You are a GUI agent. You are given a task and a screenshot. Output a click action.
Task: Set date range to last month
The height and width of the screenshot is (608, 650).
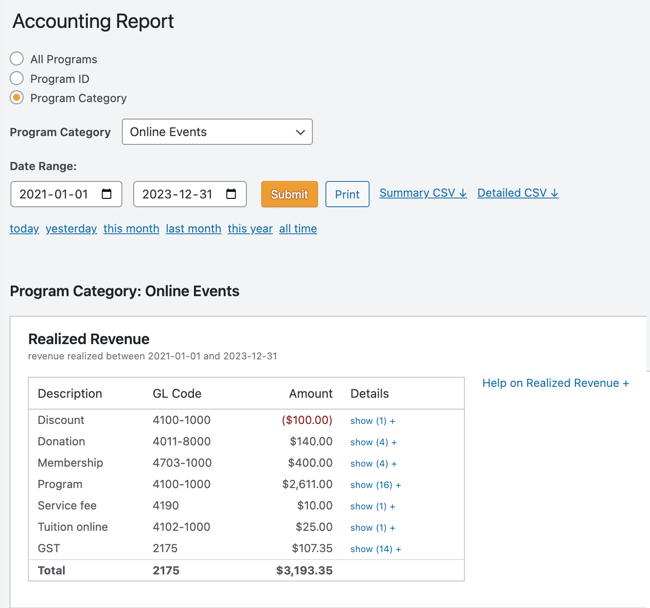pyautogui.click(x=193, y=229)
